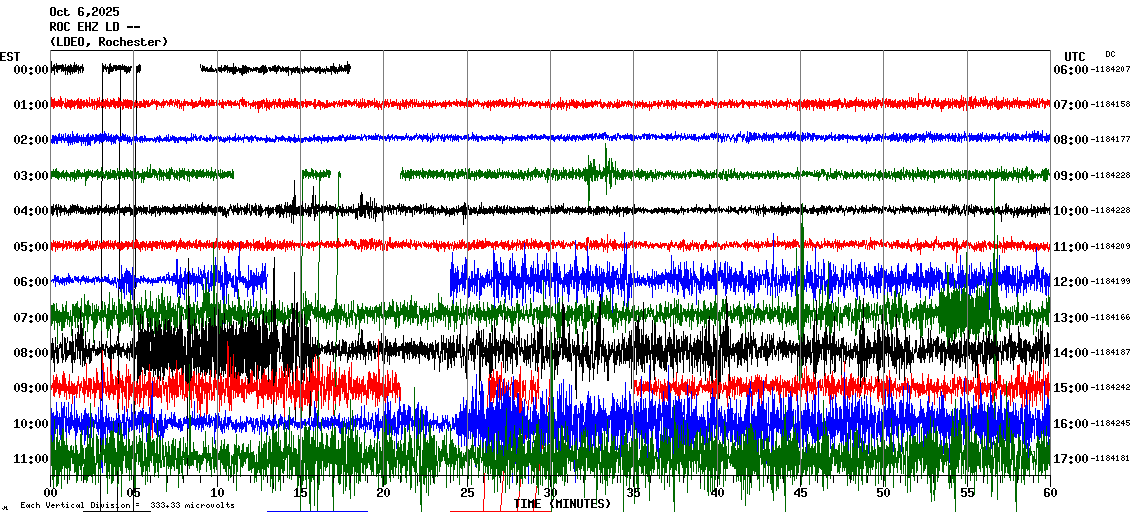
Task: Pick the 08:00 EST row label
Action: pos(31,353)
